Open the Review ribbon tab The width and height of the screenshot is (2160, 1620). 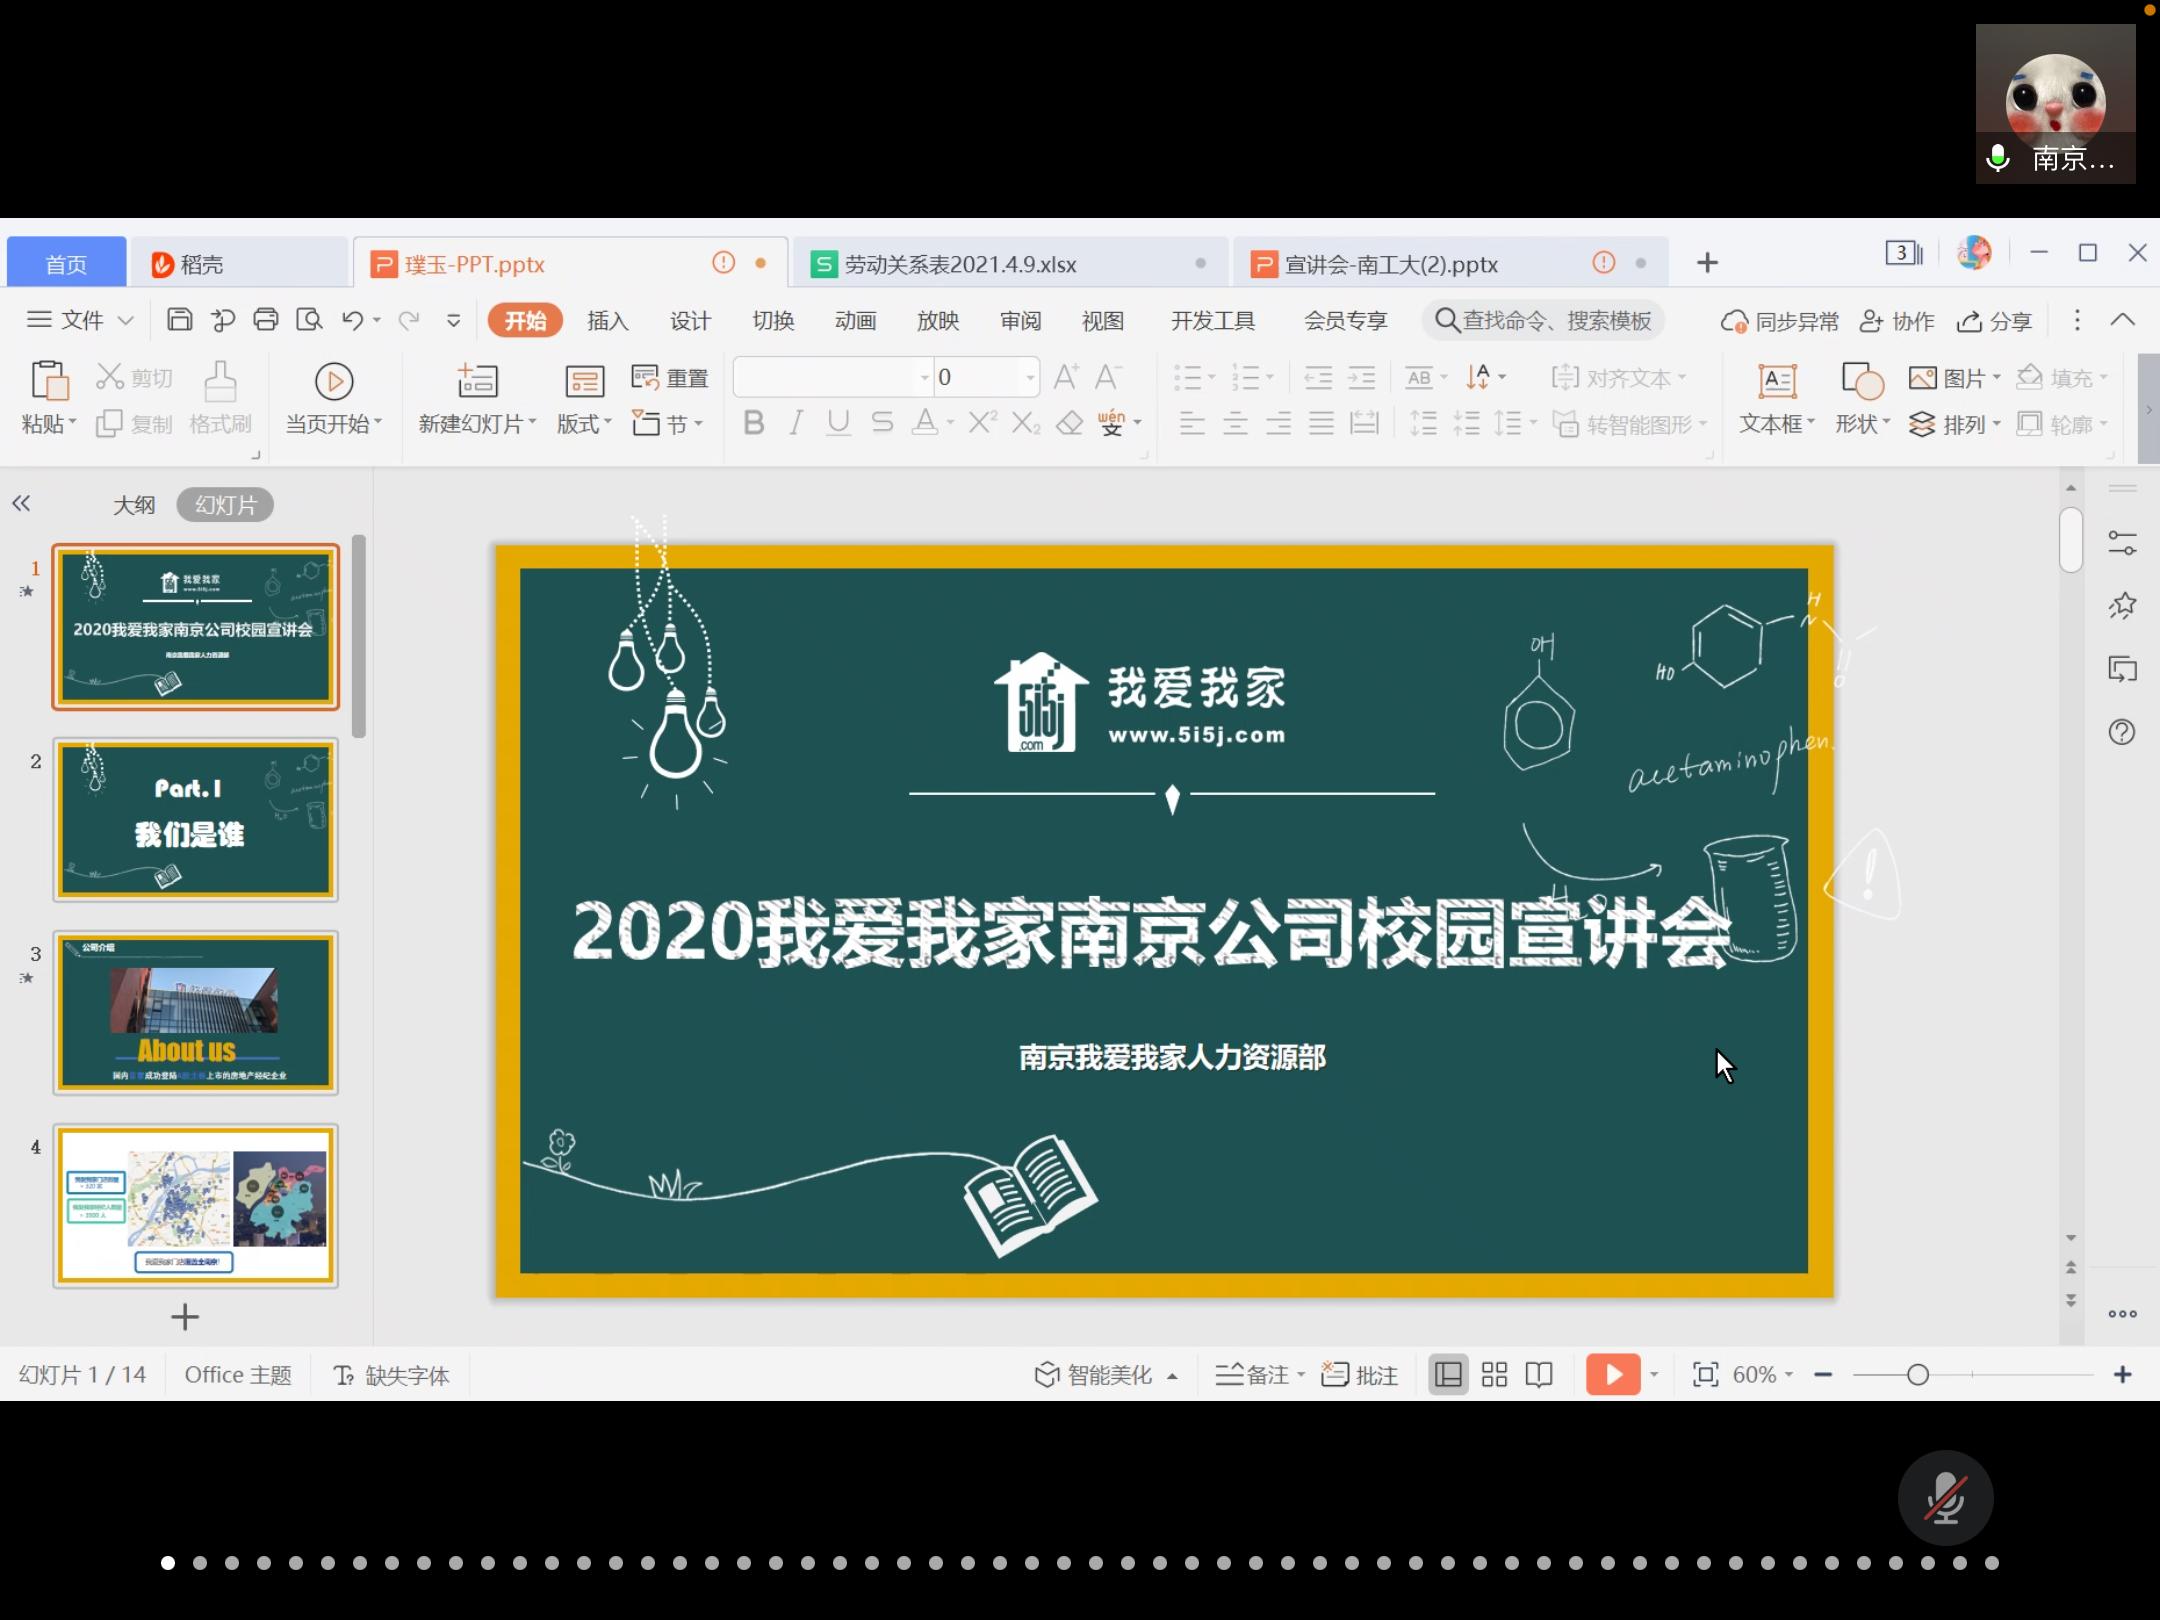coord(1020,321)
